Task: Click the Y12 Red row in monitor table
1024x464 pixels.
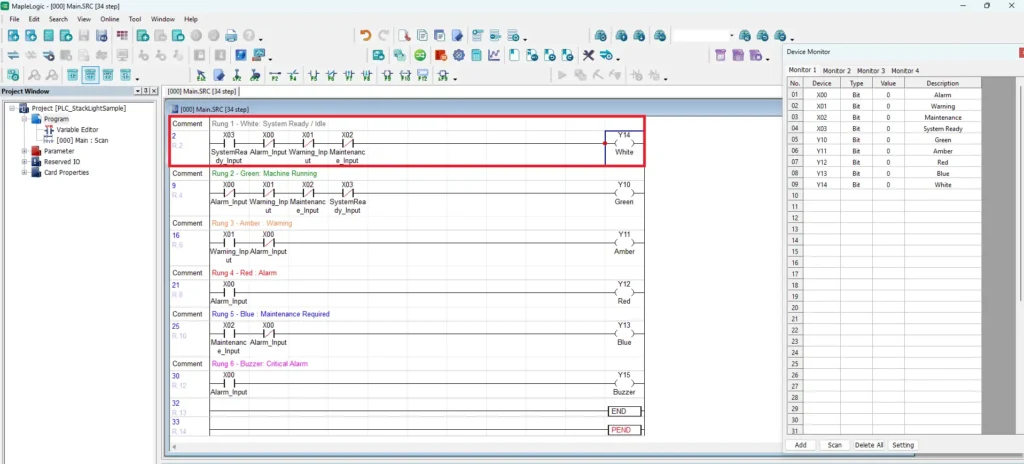Action: point(884,162)
